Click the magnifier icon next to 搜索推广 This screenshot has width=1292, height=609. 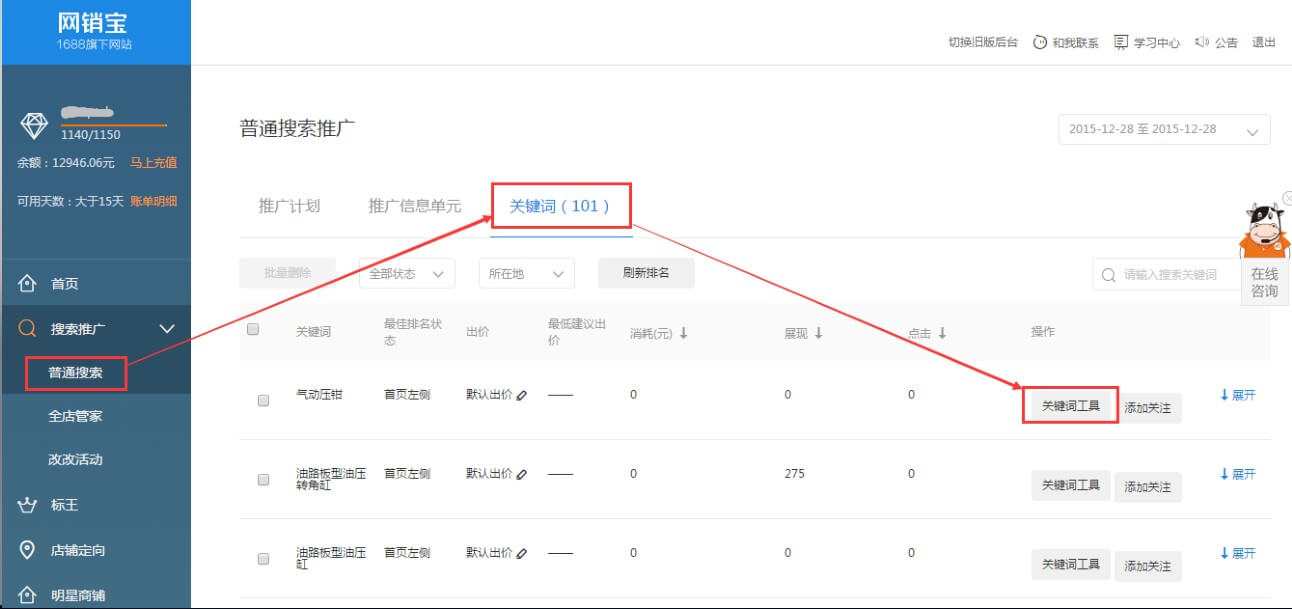(28, 329)
